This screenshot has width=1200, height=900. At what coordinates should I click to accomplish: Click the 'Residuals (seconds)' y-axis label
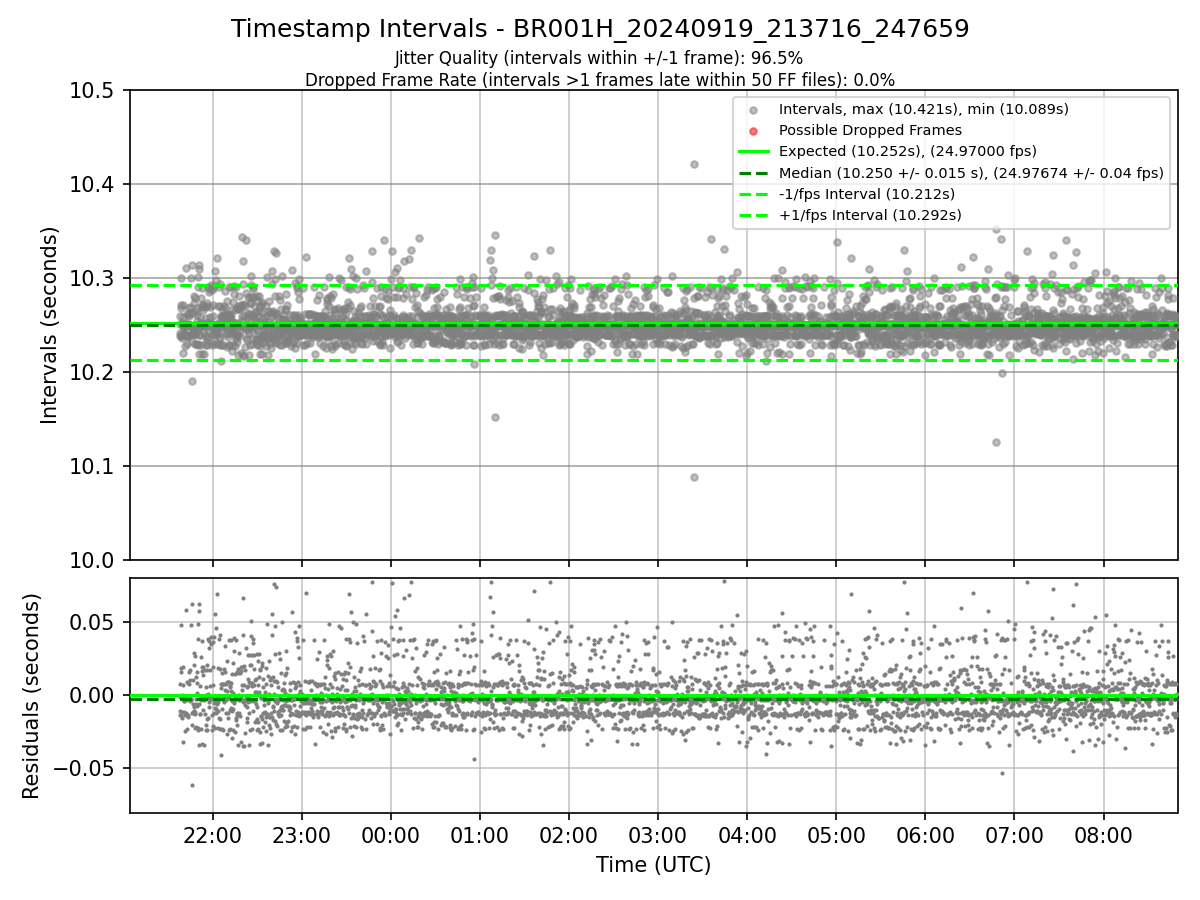click(x=31, y=696)
